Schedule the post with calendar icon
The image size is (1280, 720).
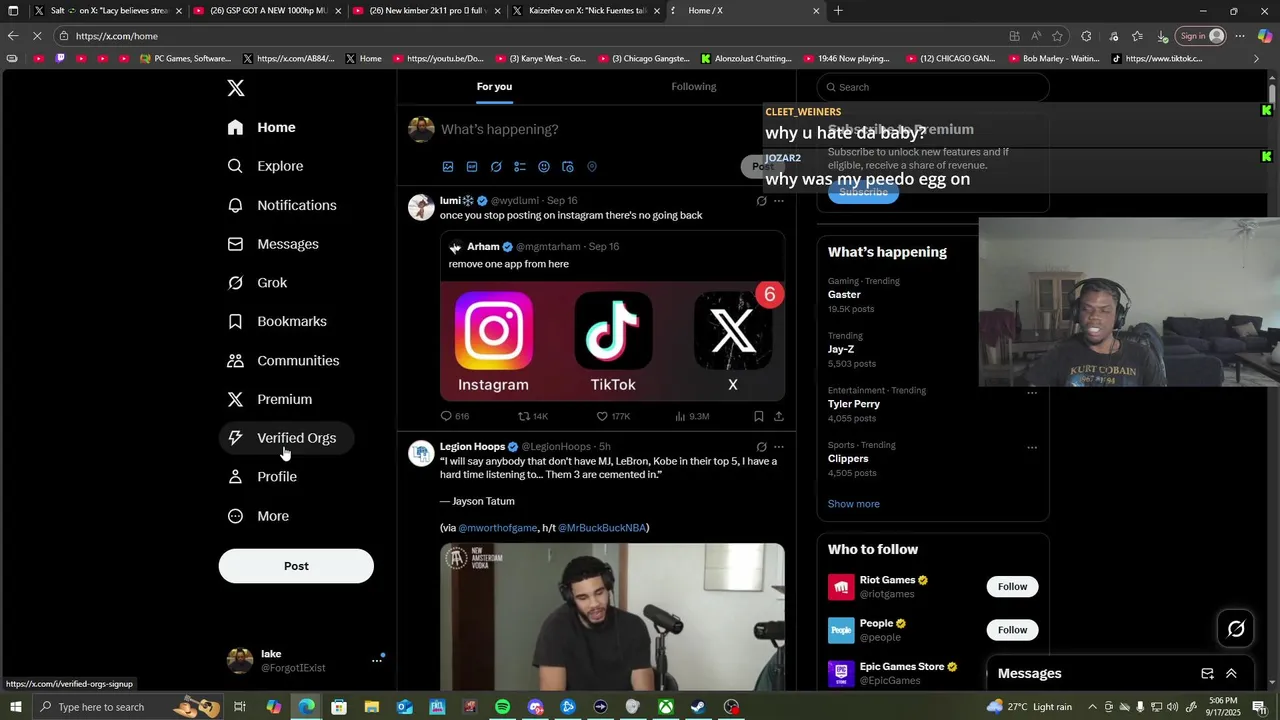coord(568,167)
